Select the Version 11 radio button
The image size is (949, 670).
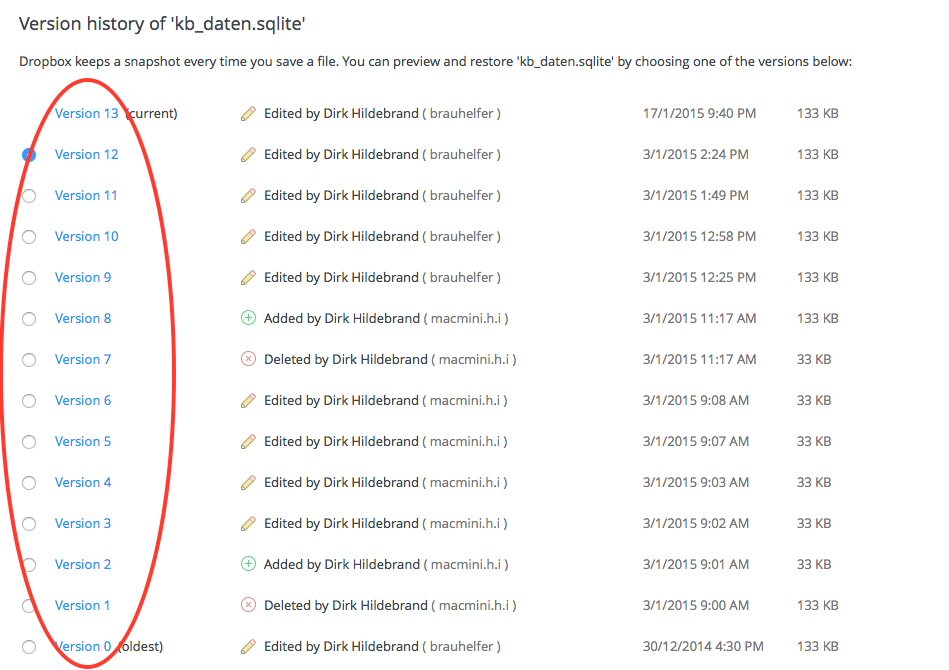click(x=29, y=196)
